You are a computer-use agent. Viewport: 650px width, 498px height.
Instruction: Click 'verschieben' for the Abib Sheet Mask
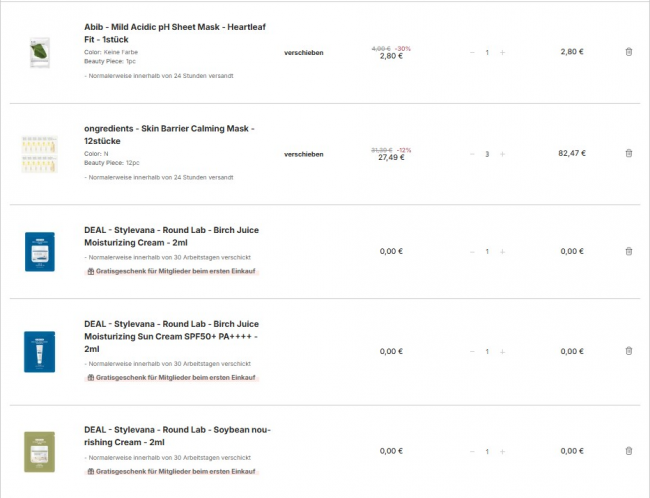pyautogui.click(x=304, y=52)
